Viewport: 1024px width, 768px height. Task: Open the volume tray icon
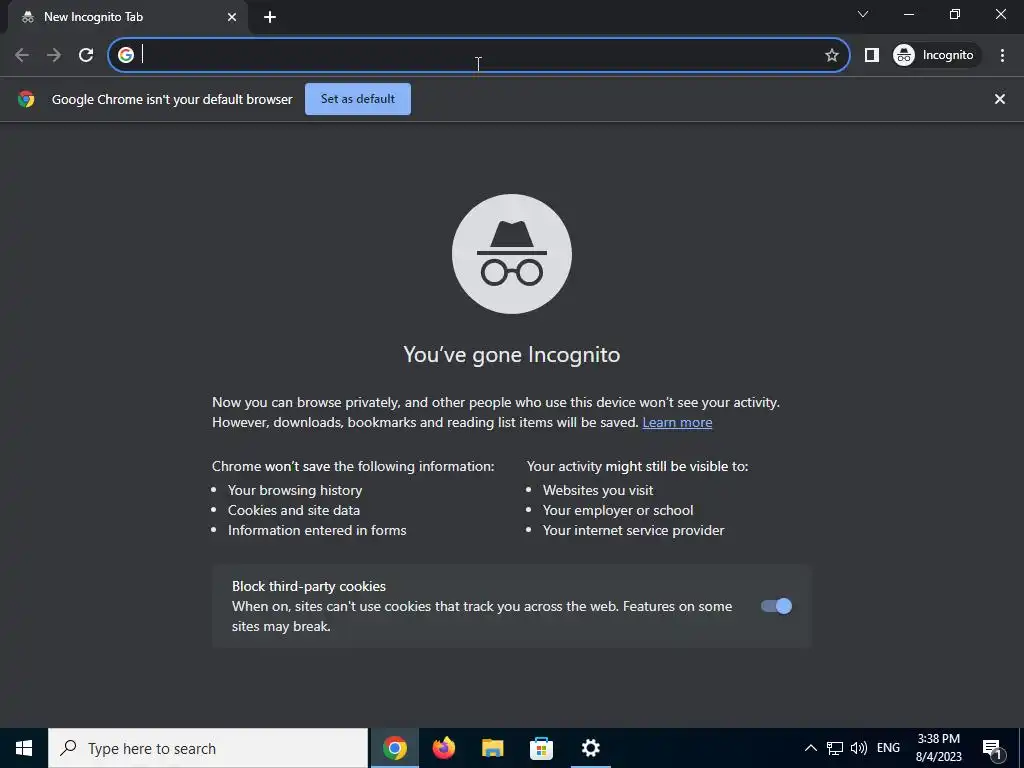[x=859, y=748]
